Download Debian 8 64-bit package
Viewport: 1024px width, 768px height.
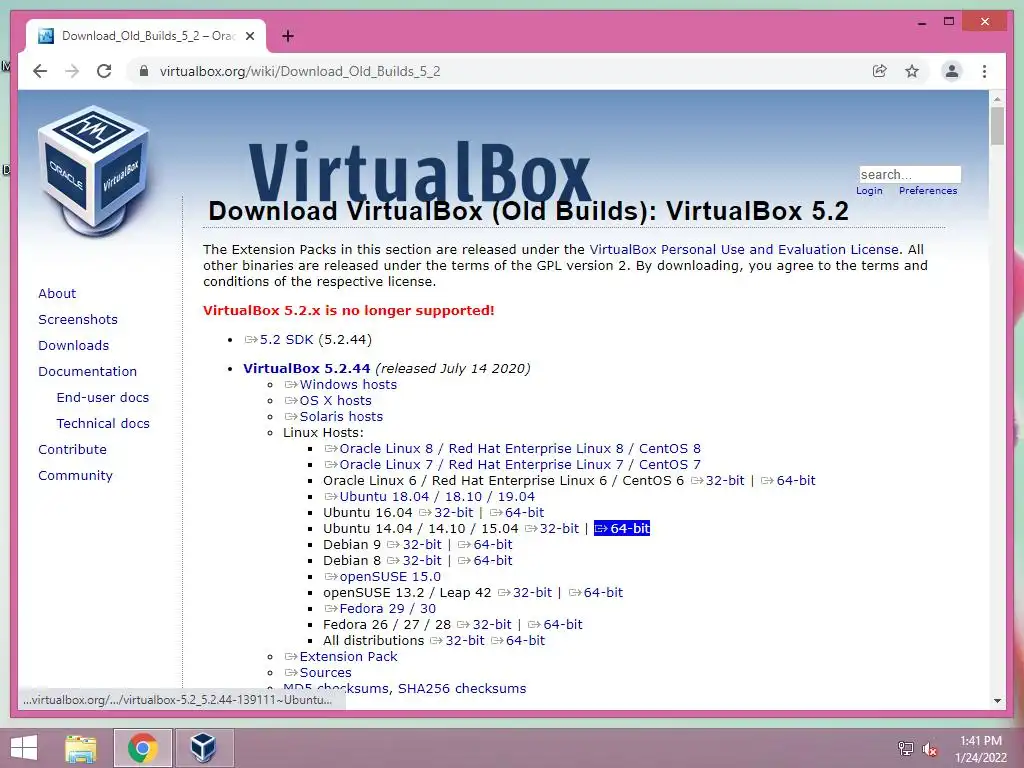pos(485,560)
